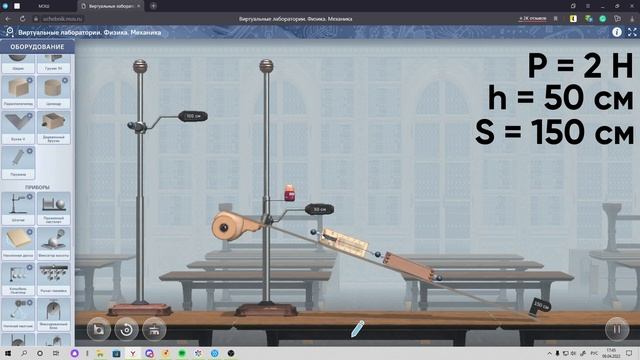Open the green circle browser extension

[602, 19]
